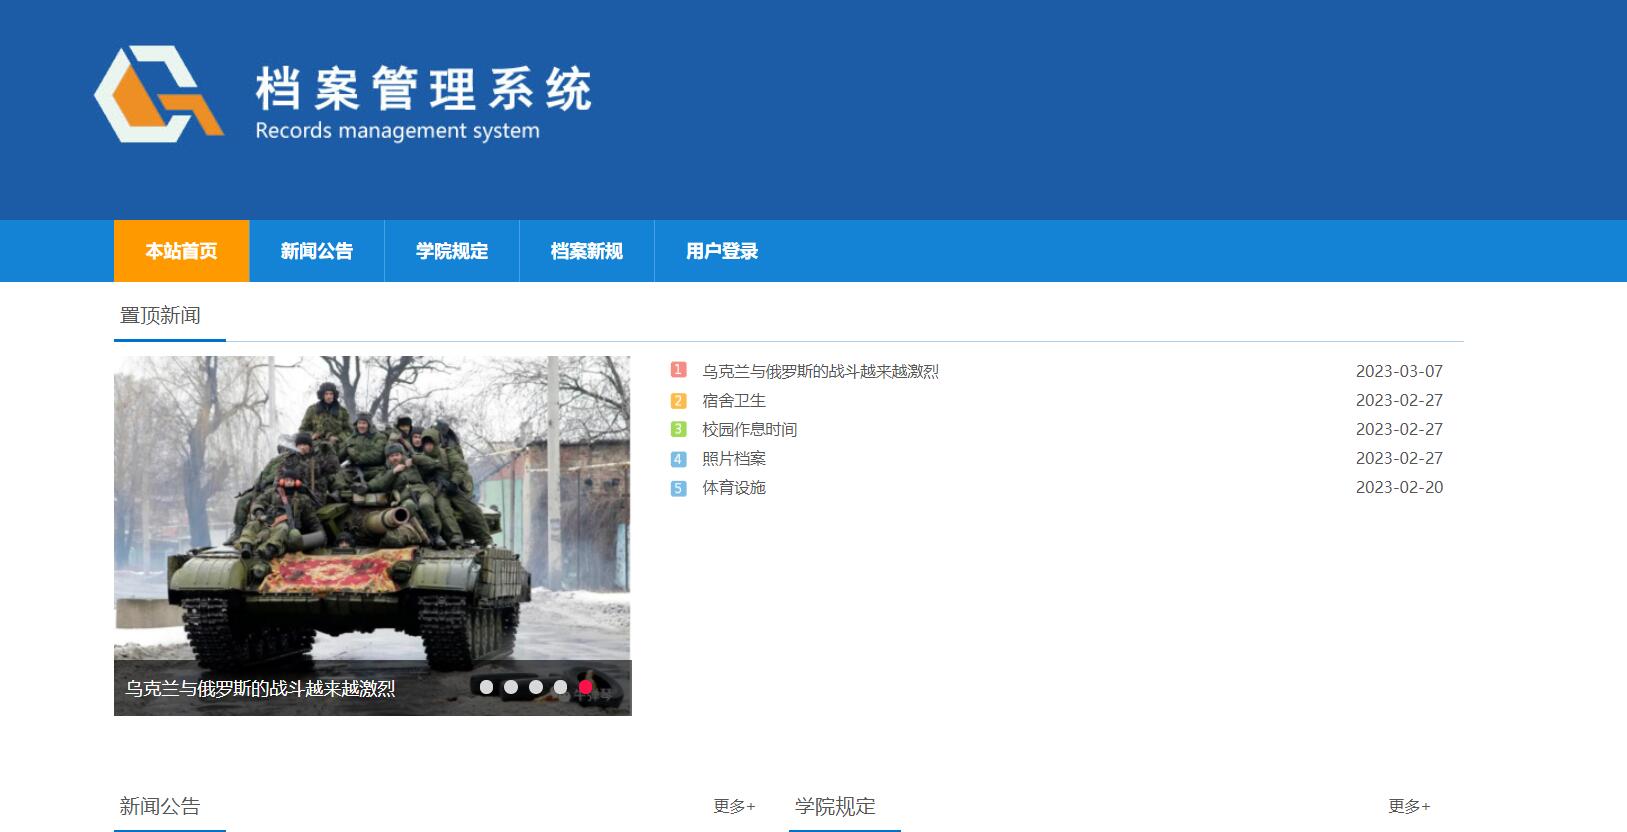Click the date 2023-02-20
The height and width of the screenshot is (832, 1627).
(x=1399, y=487)
